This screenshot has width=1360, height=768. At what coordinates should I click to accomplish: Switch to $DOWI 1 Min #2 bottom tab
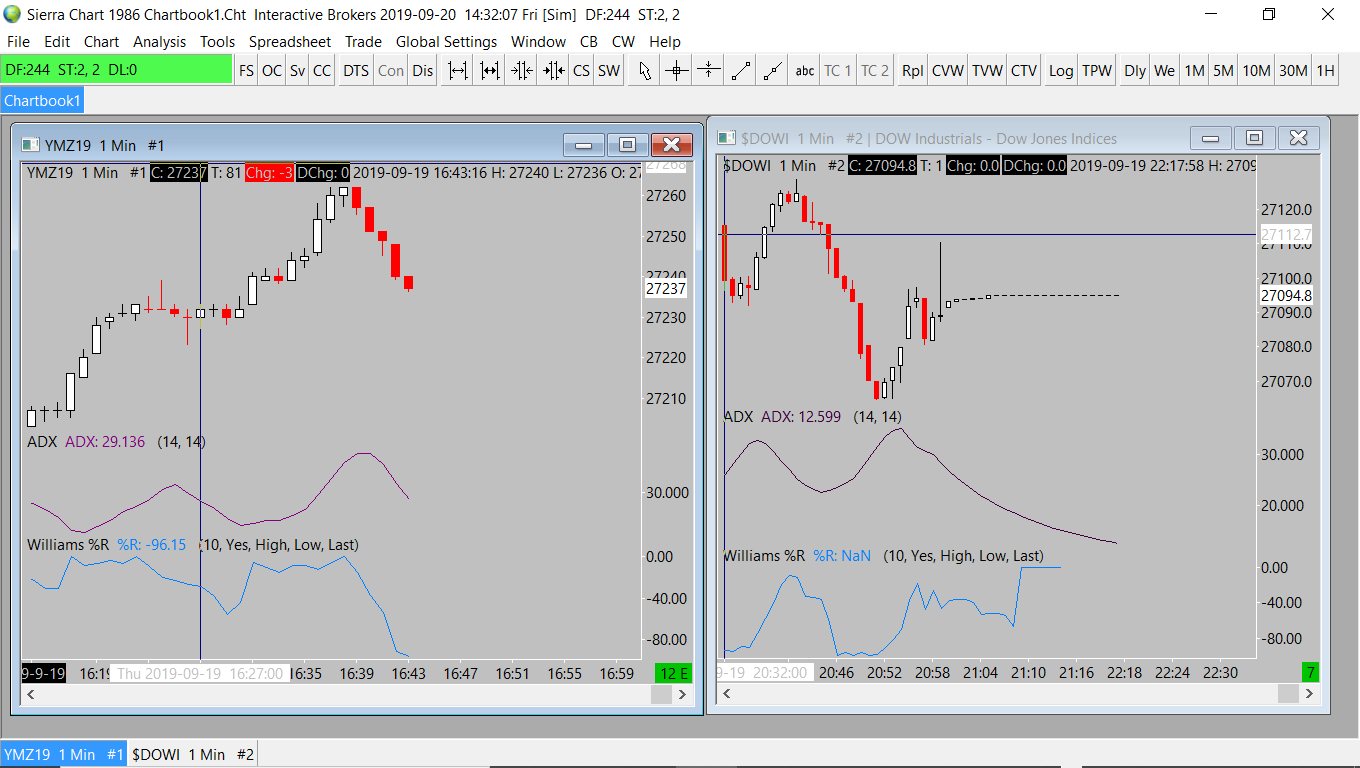pos(193,754)
